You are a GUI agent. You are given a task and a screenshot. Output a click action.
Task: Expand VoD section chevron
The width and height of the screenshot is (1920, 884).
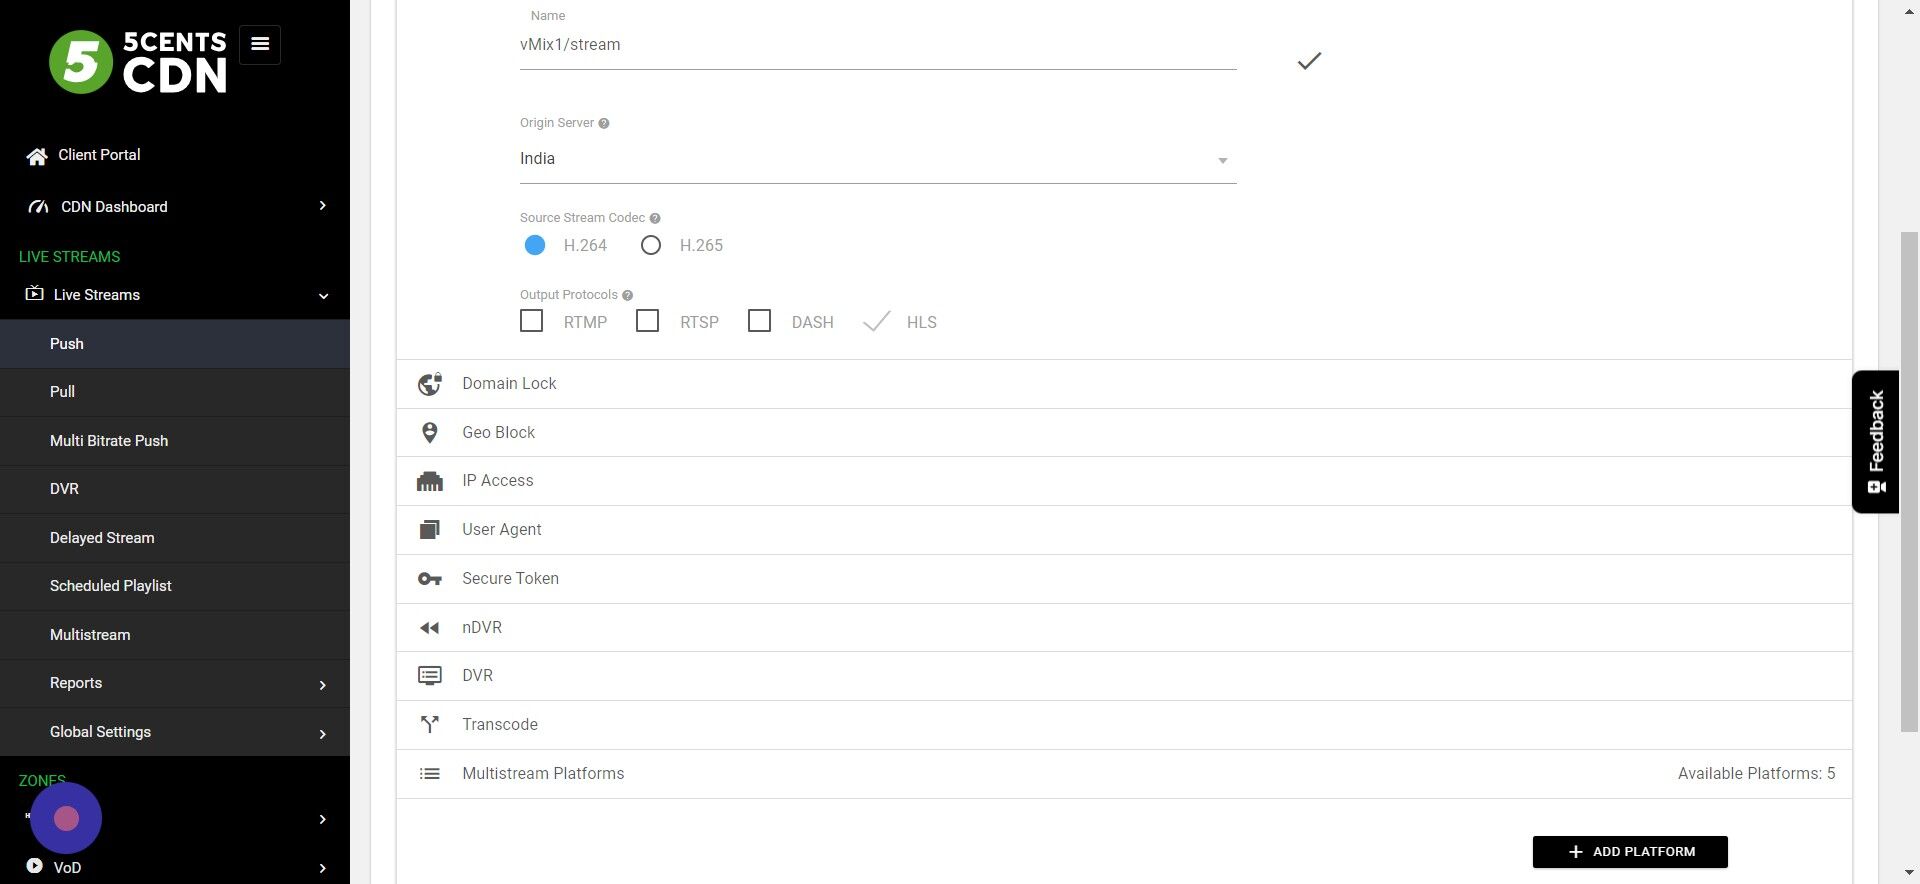[322, 868]
